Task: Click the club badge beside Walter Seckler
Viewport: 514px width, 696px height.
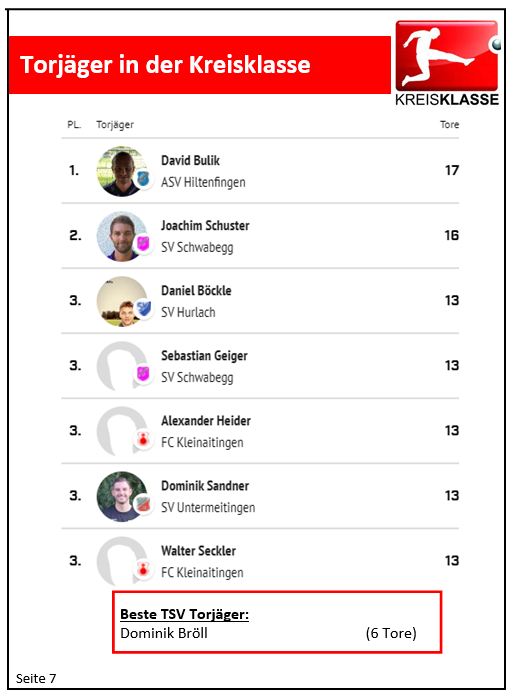Action: pos(143,569)
